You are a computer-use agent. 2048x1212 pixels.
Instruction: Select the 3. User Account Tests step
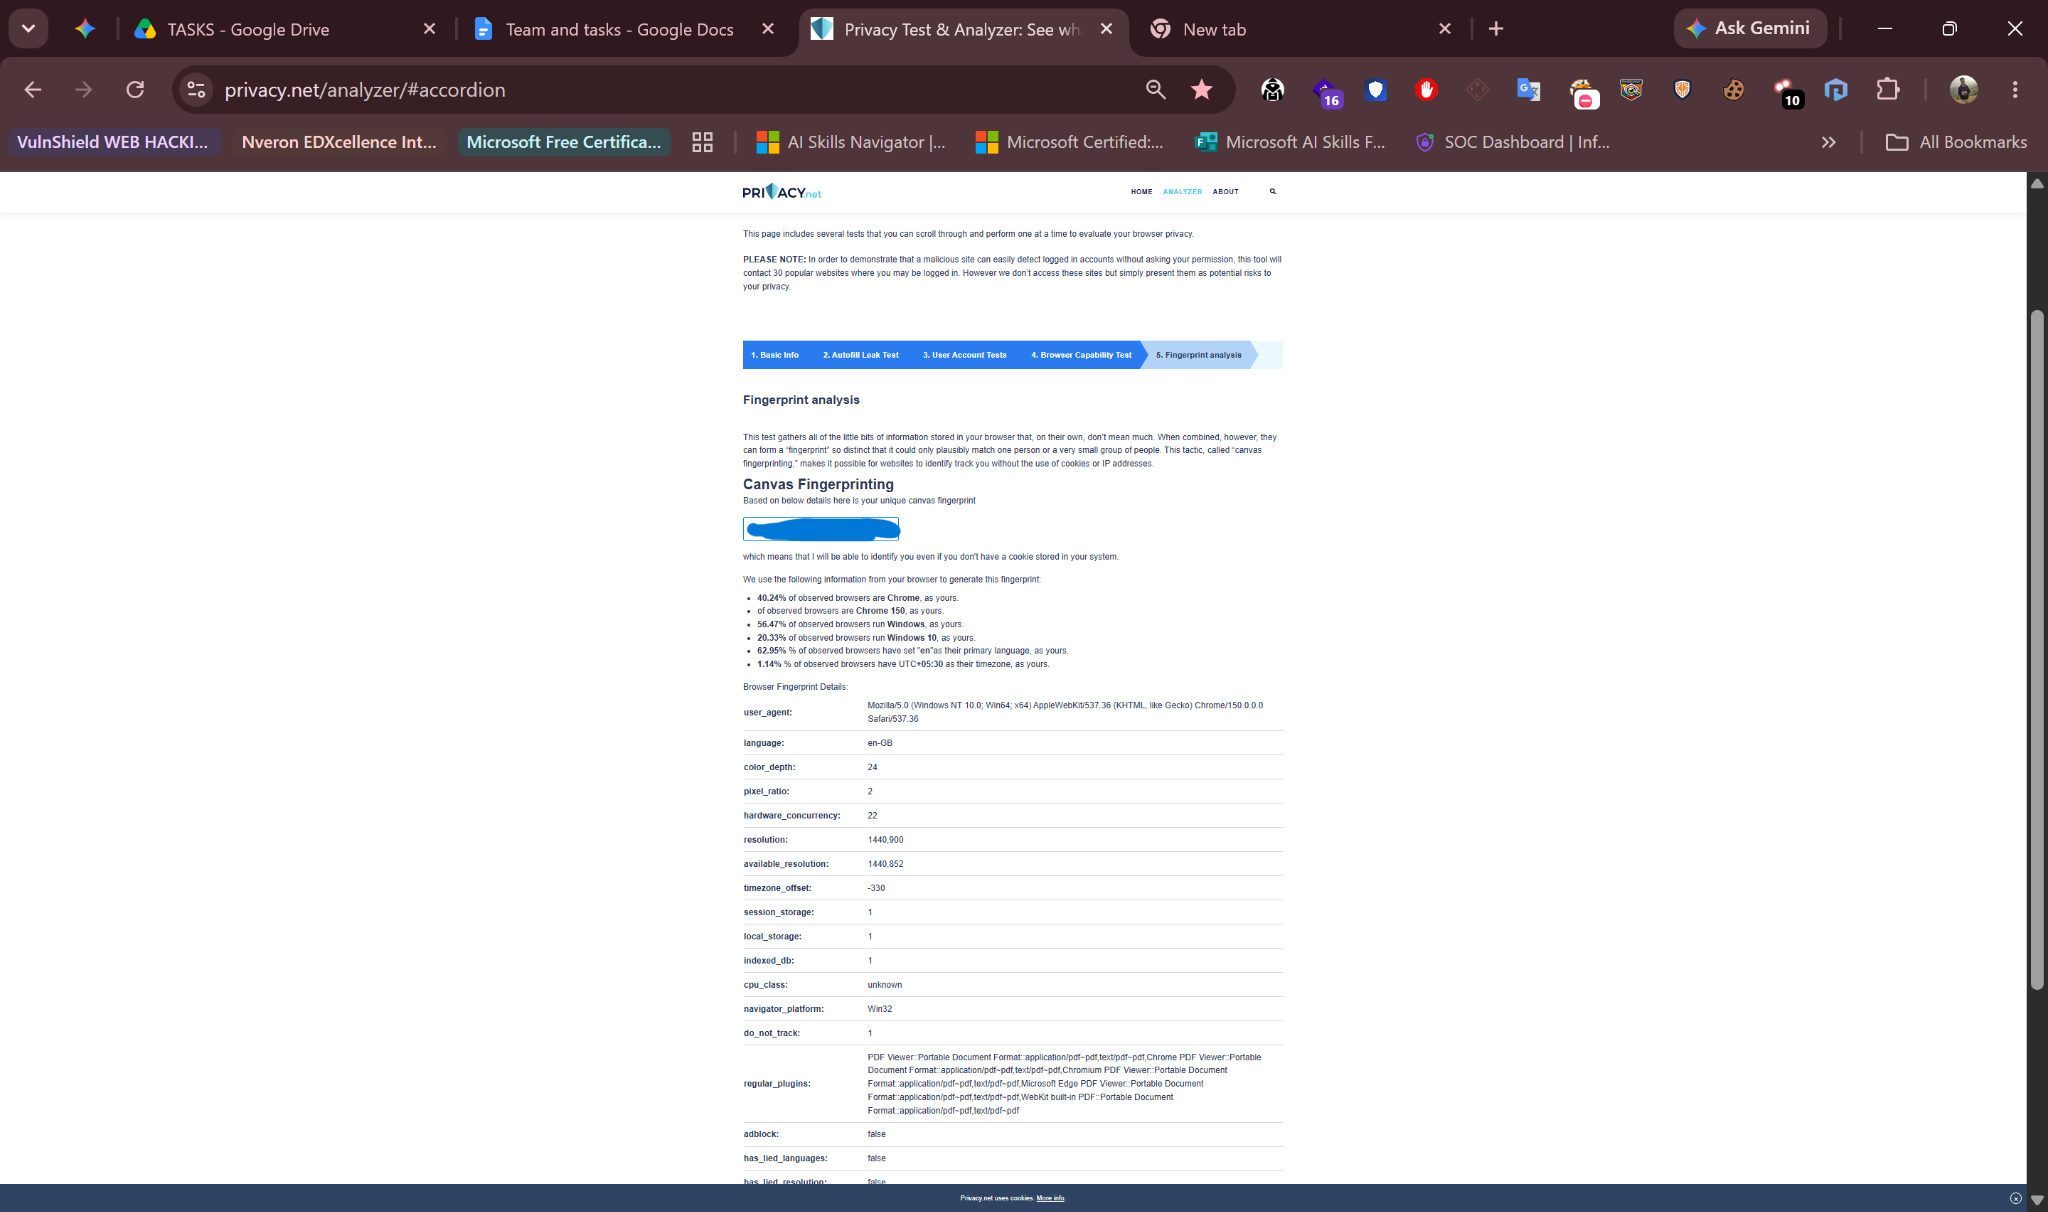tap(965, 355)
